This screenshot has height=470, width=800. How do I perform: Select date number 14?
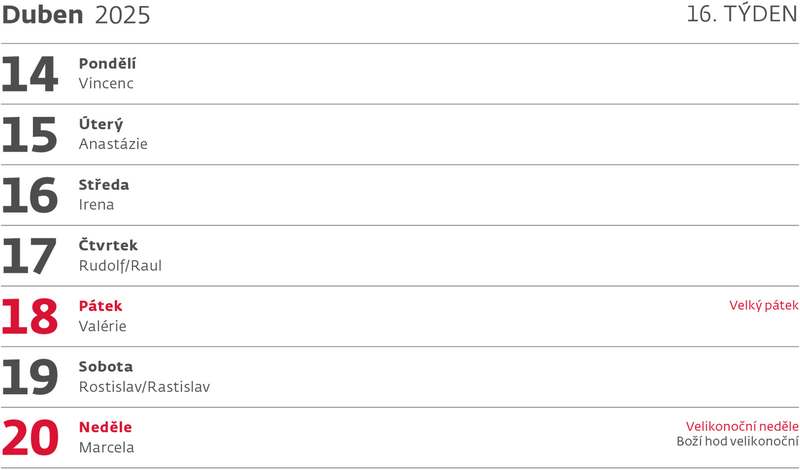point(30,75)
